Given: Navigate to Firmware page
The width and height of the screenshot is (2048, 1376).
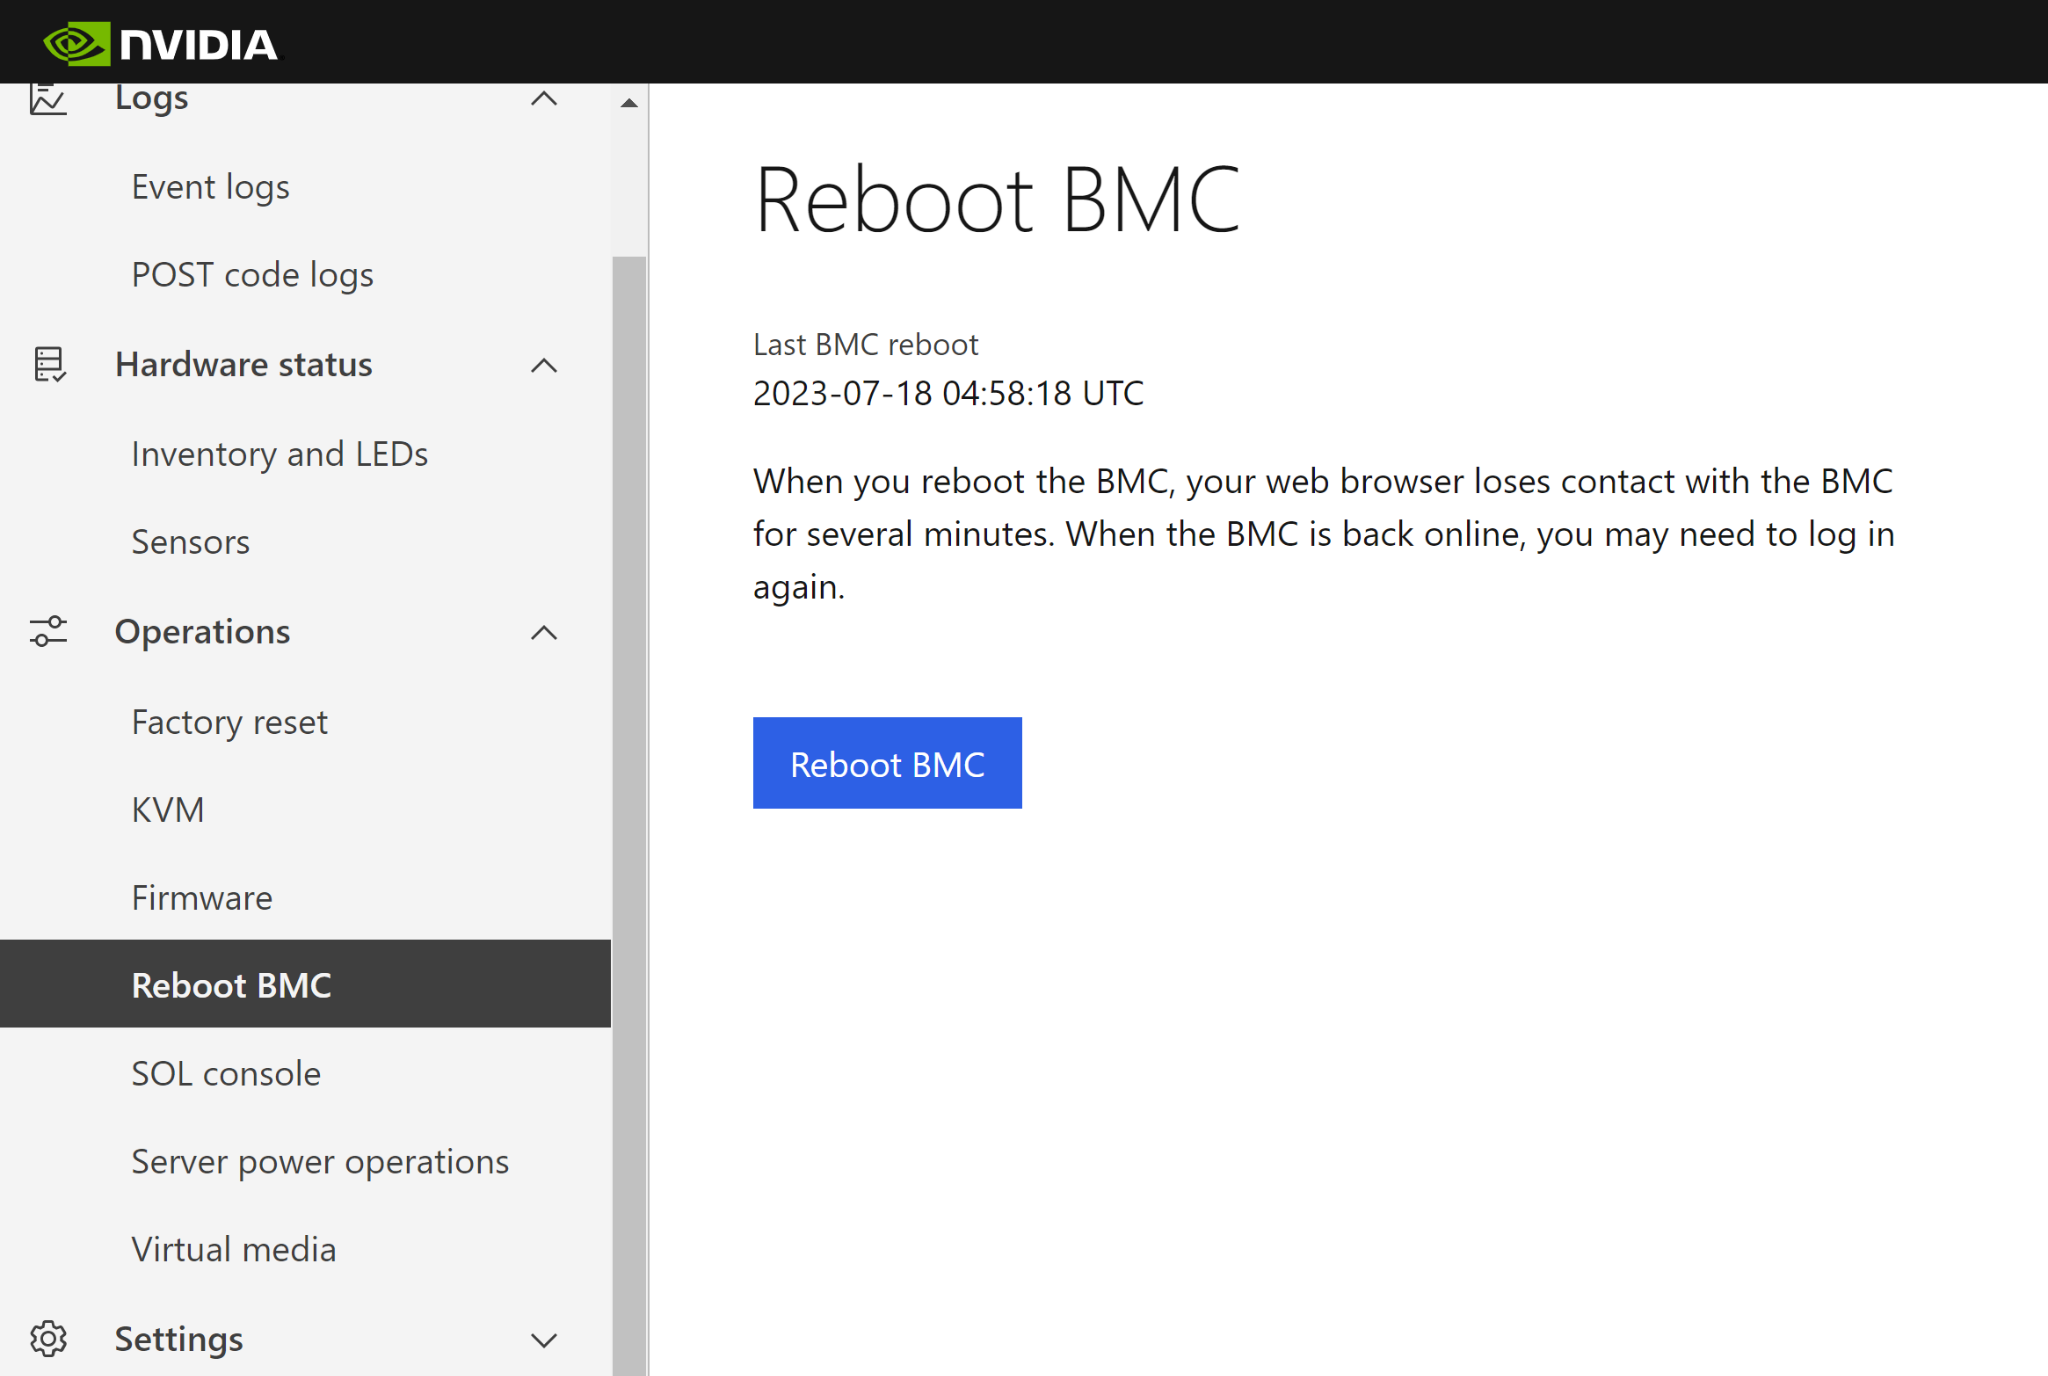Looking at the screenshot, I should (x=201, y=898).
